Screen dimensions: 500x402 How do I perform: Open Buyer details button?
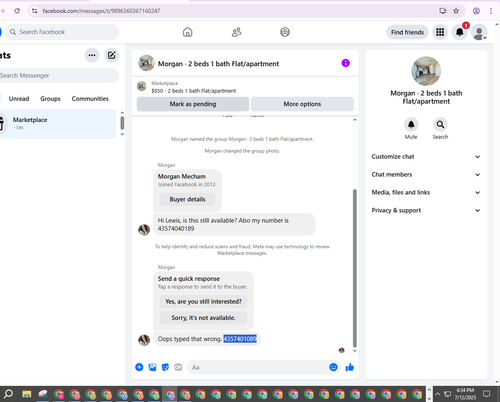pos(187,199)
